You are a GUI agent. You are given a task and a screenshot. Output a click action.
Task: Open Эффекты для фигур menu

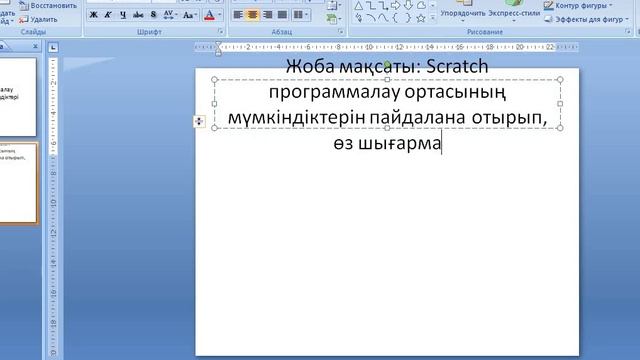[587, 19]
